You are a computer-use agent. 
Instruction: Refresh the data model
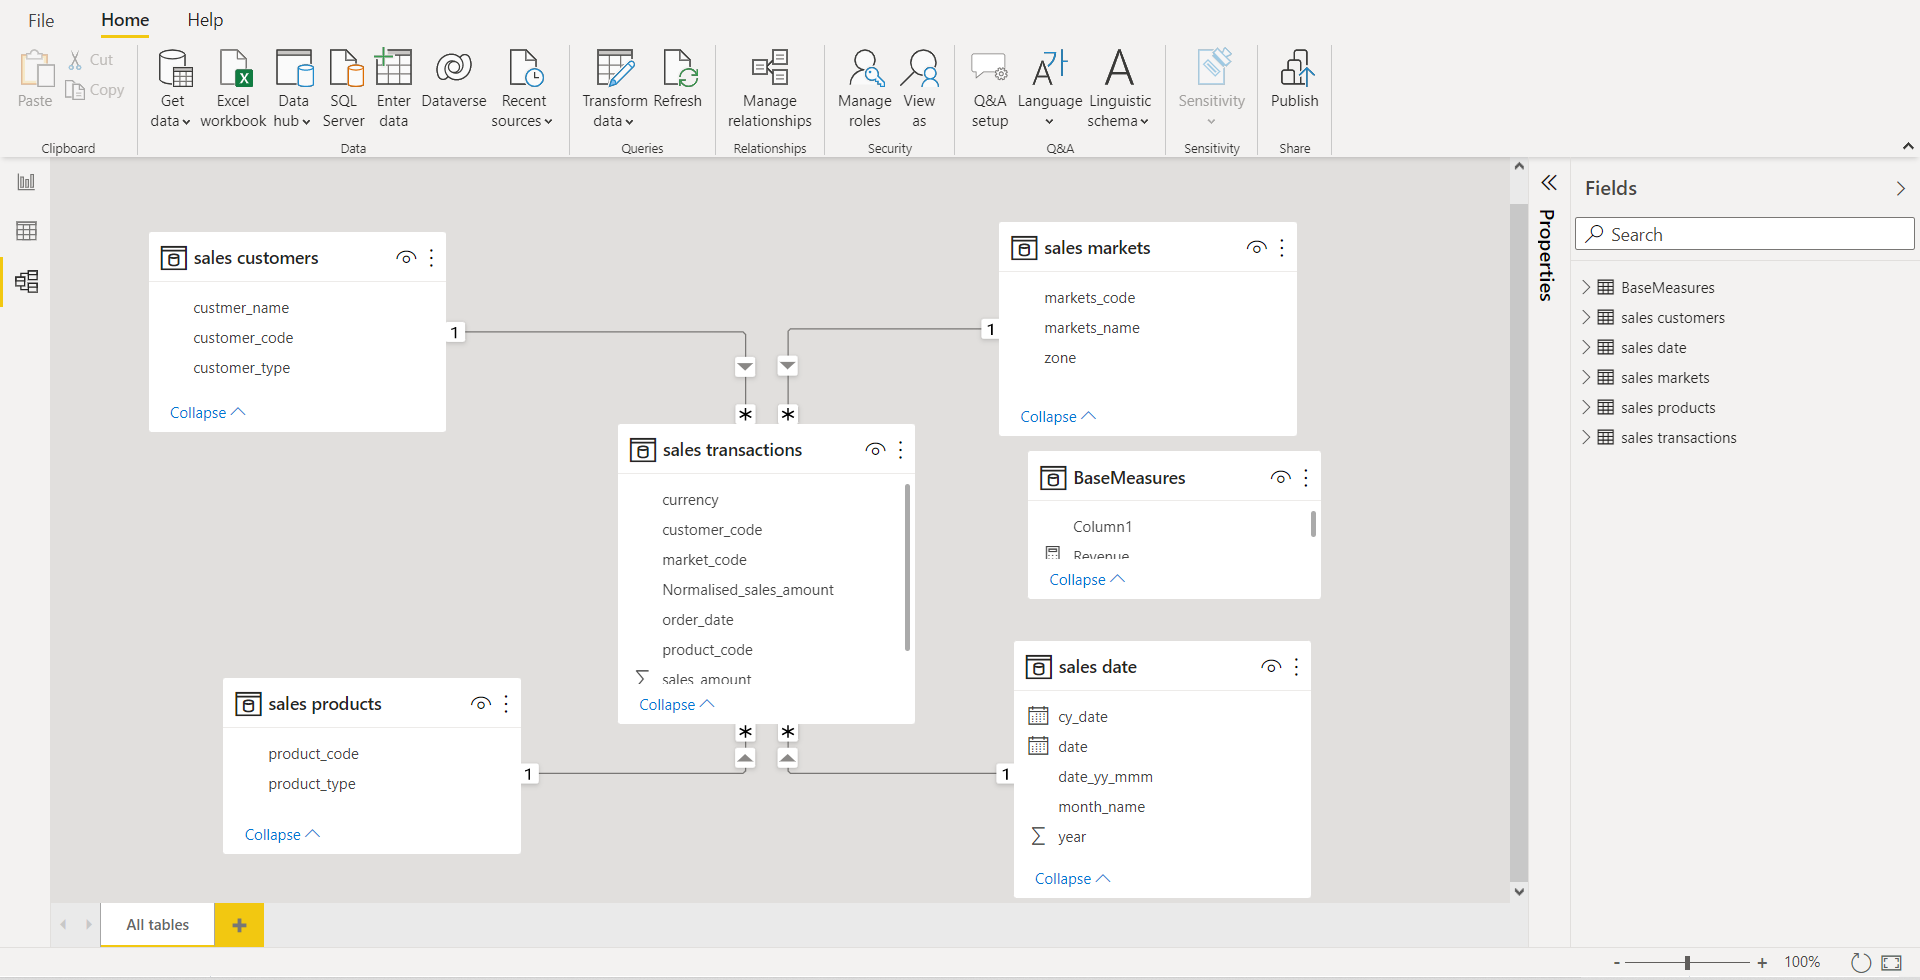[678, 80]
